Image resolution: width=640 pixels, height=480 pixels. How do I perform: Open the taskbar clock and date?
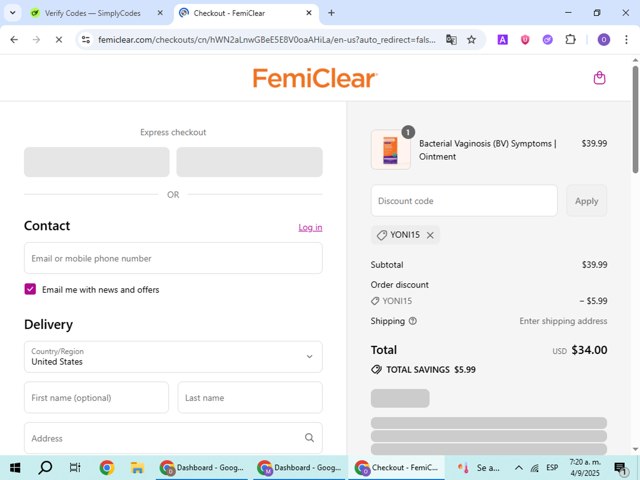(x=585, y=468)
